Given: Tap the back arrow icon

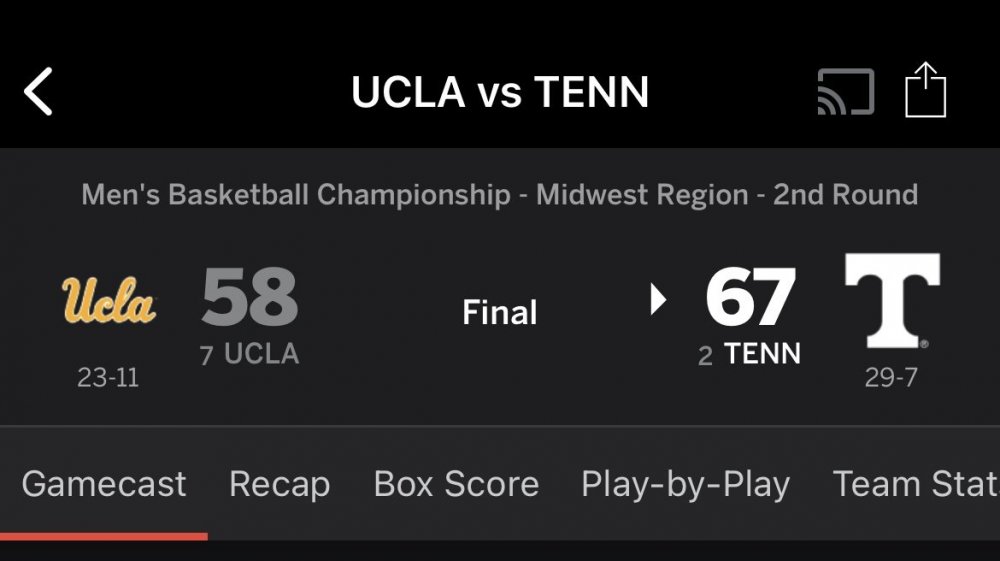Looking at the screenshot, I should click(38, 93).
